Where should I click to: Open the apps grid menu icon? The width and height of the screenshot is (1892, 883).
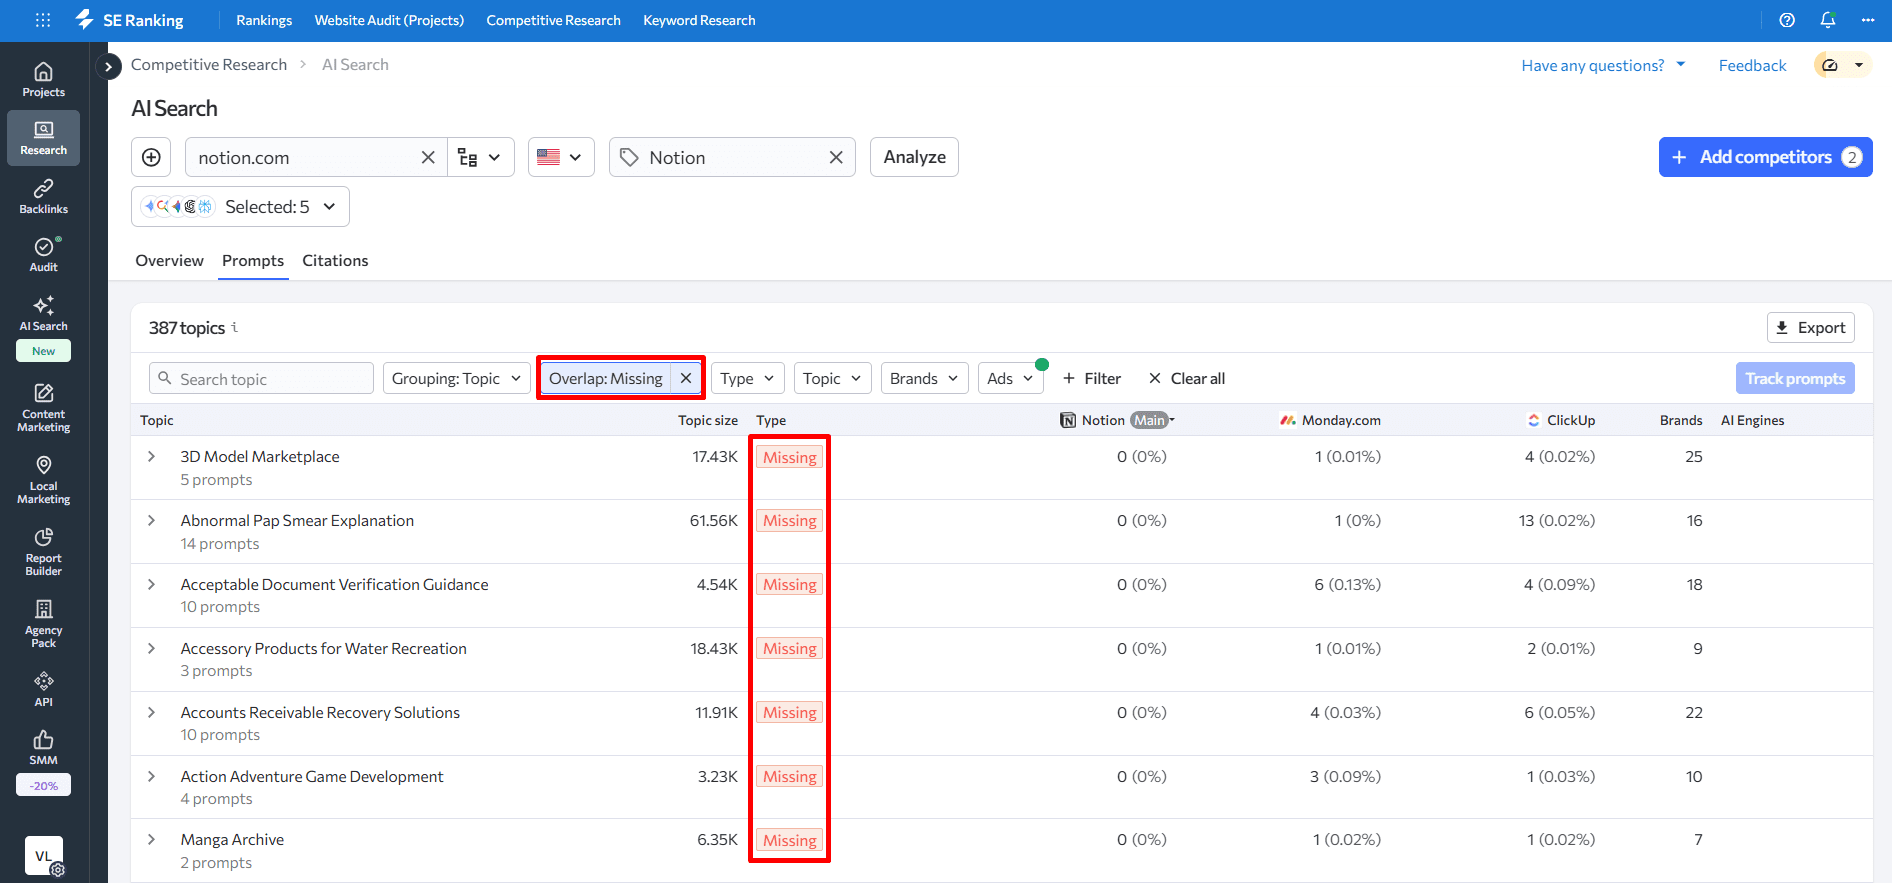[x=43, y=20]
